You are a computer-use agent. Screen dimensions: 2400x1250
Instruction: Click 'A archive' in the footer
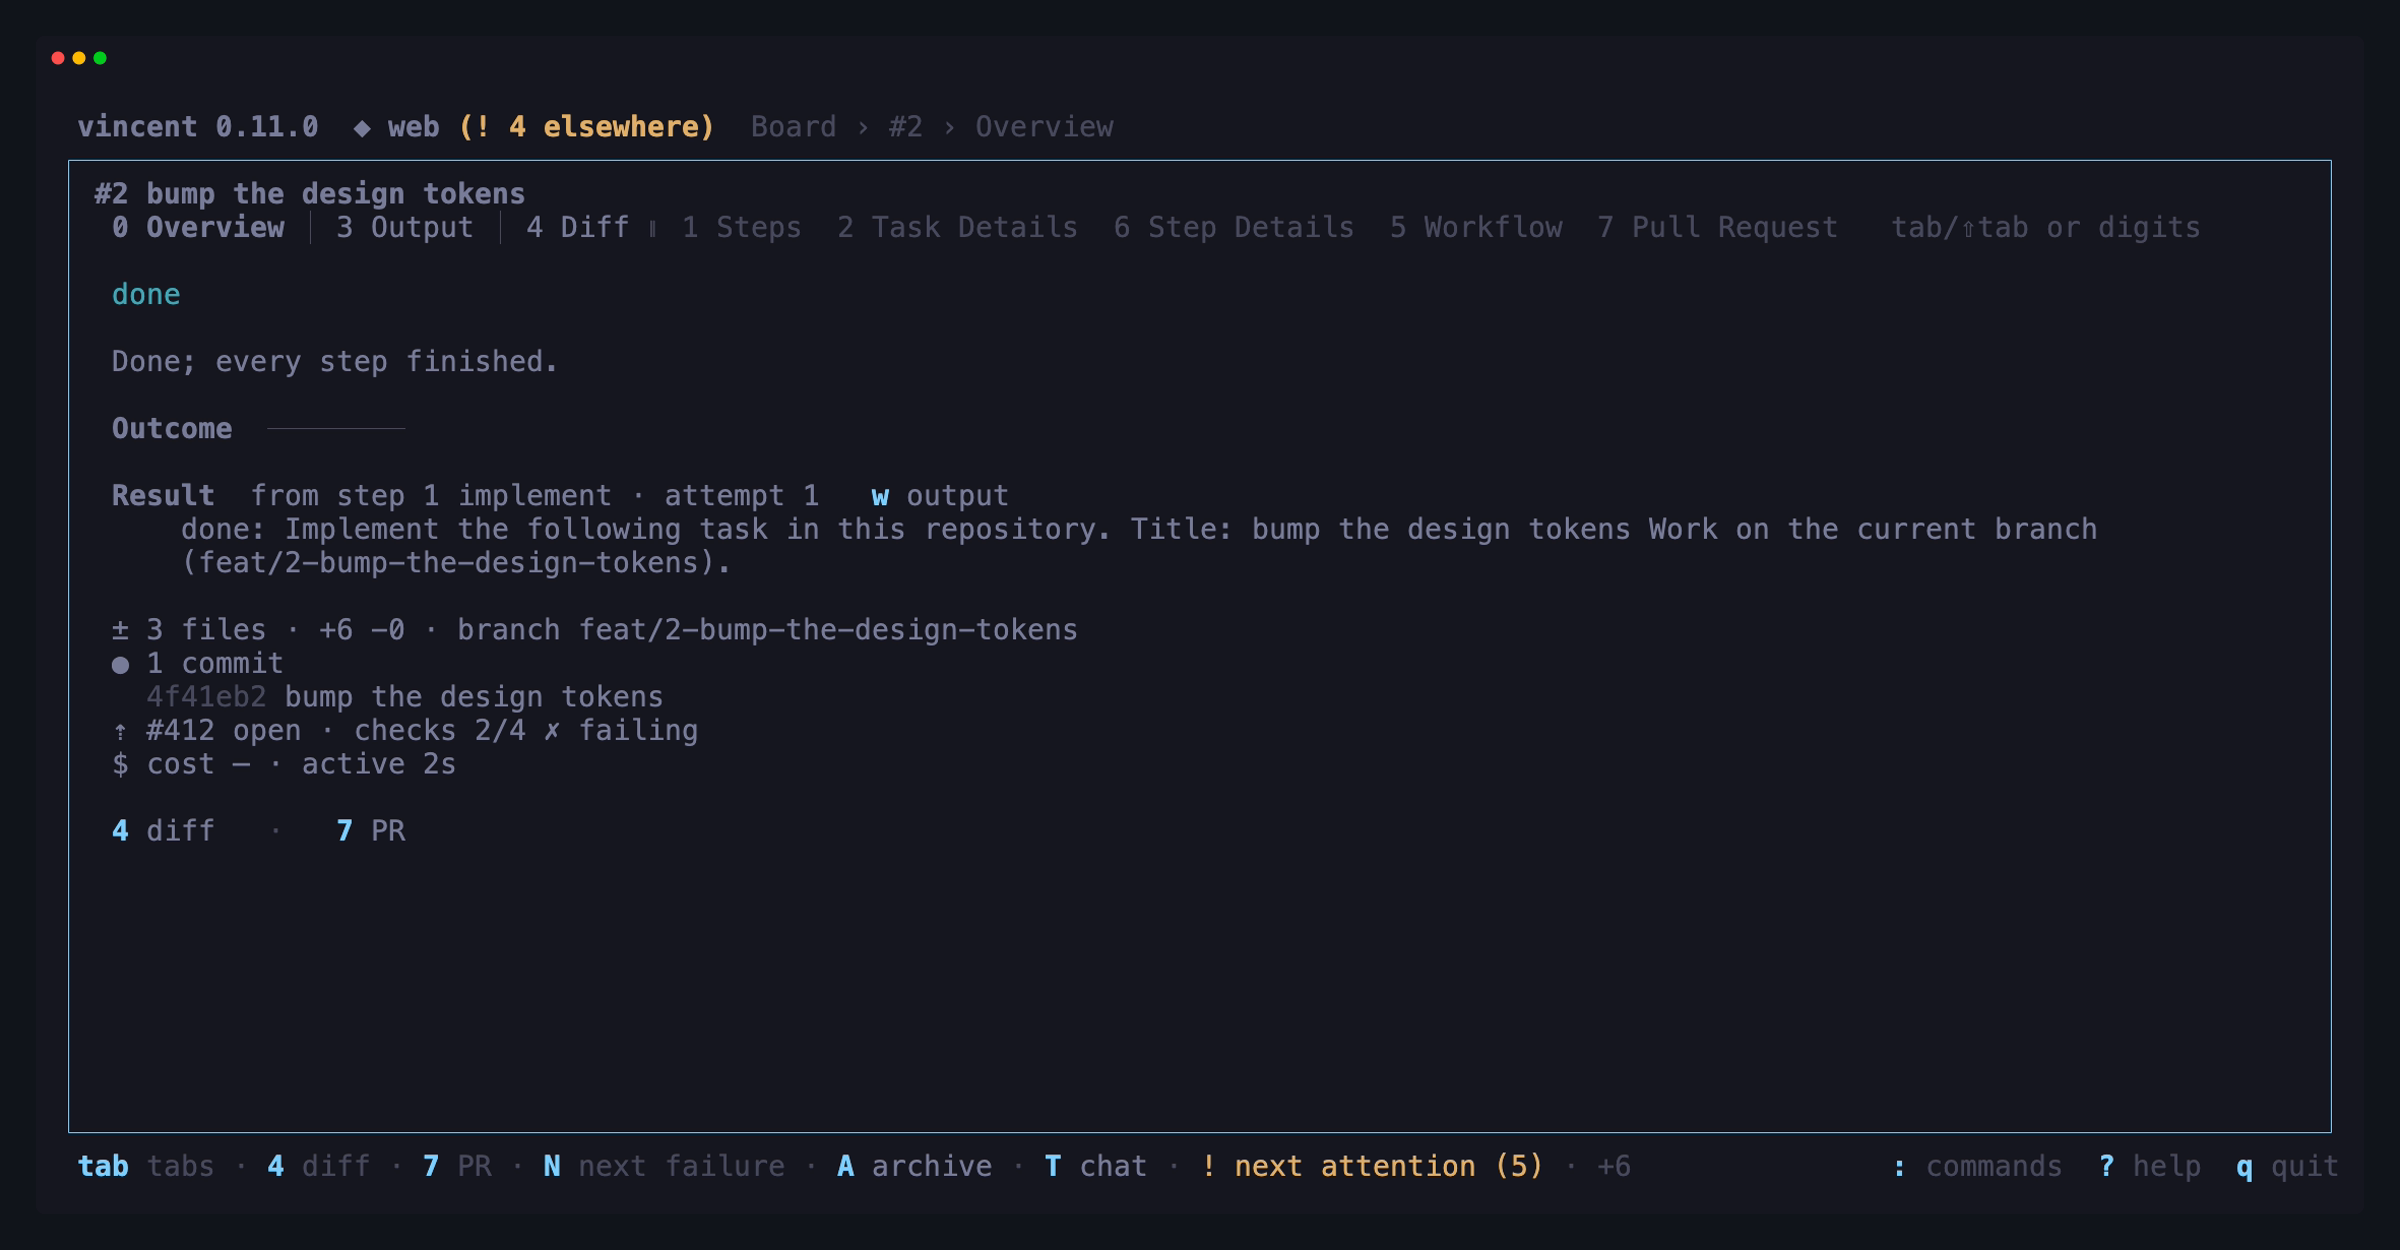pos(915,1167)
